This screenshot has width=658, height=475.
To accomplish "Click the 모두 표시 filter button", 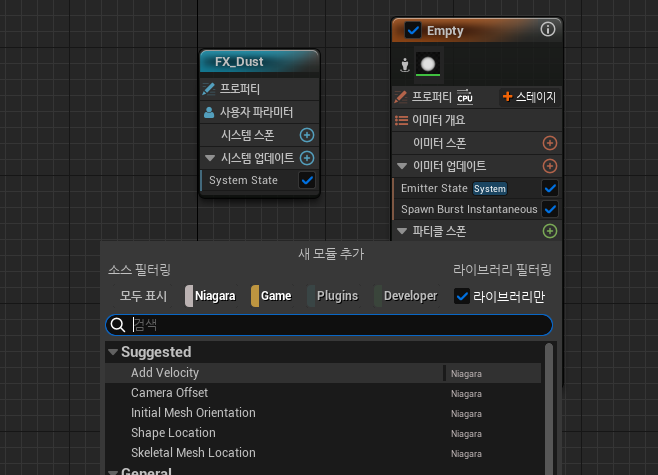I will pyautogui.click(x=144, y=296).
